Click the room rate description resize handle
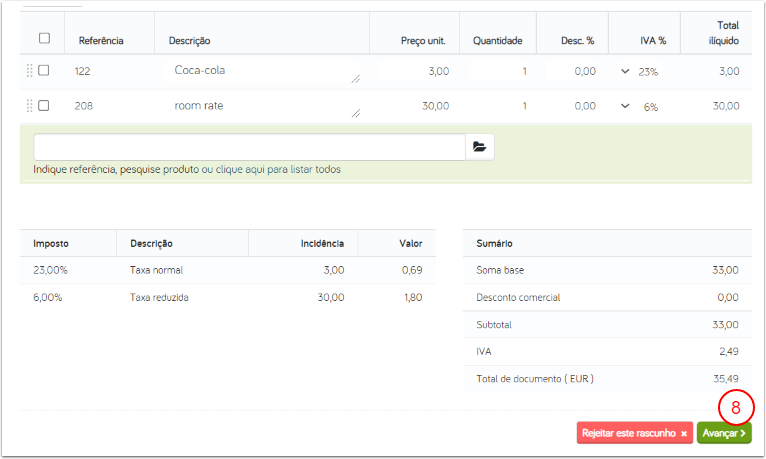766x459 pixels. [355, 114]
